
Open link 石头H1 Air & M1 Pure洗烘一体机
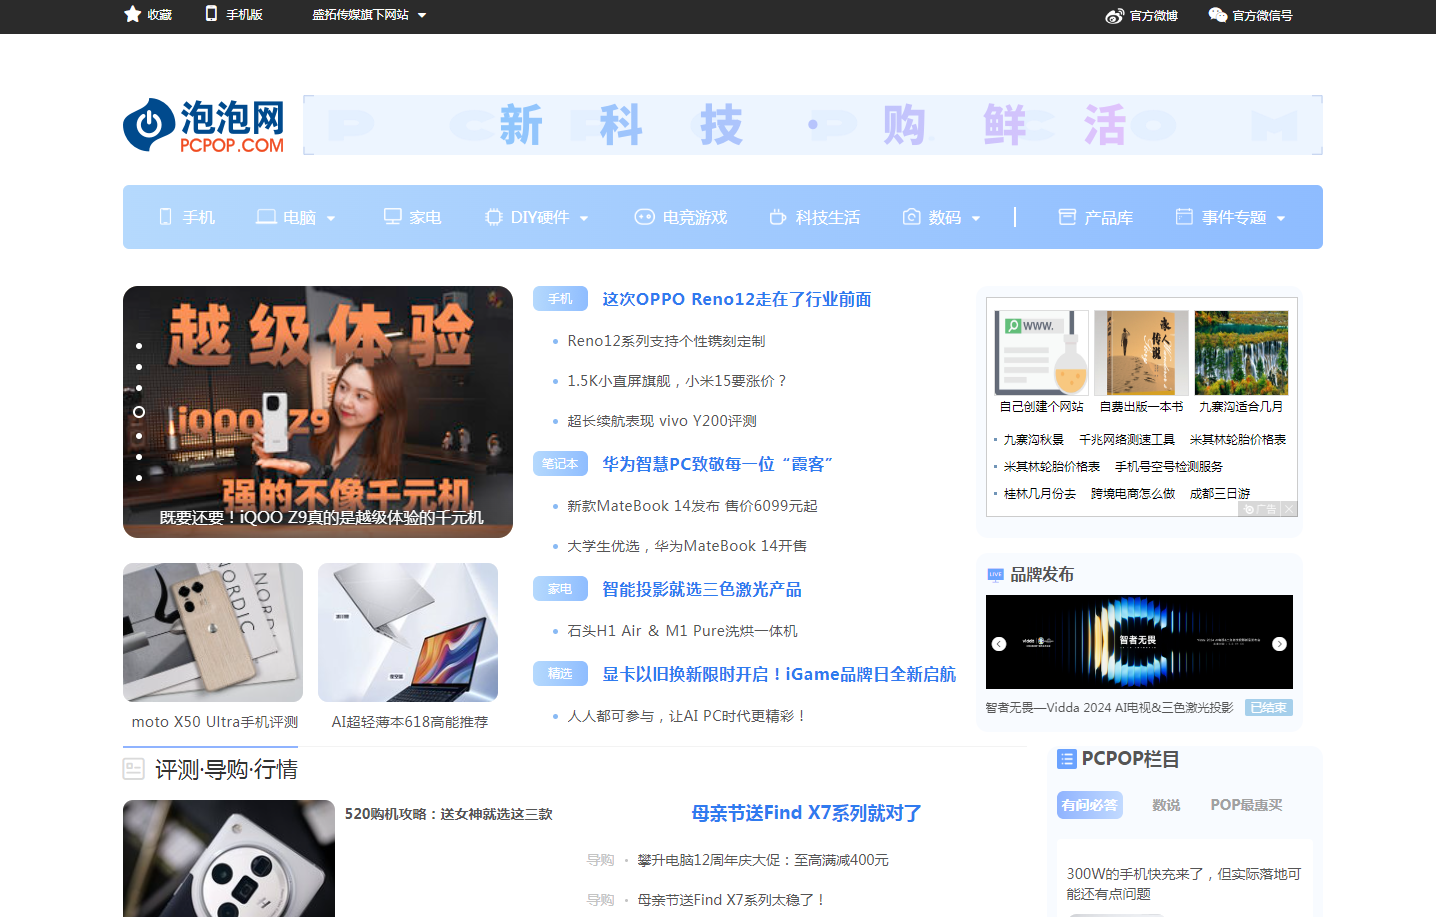pyautogui.click(x=682, y=631)
